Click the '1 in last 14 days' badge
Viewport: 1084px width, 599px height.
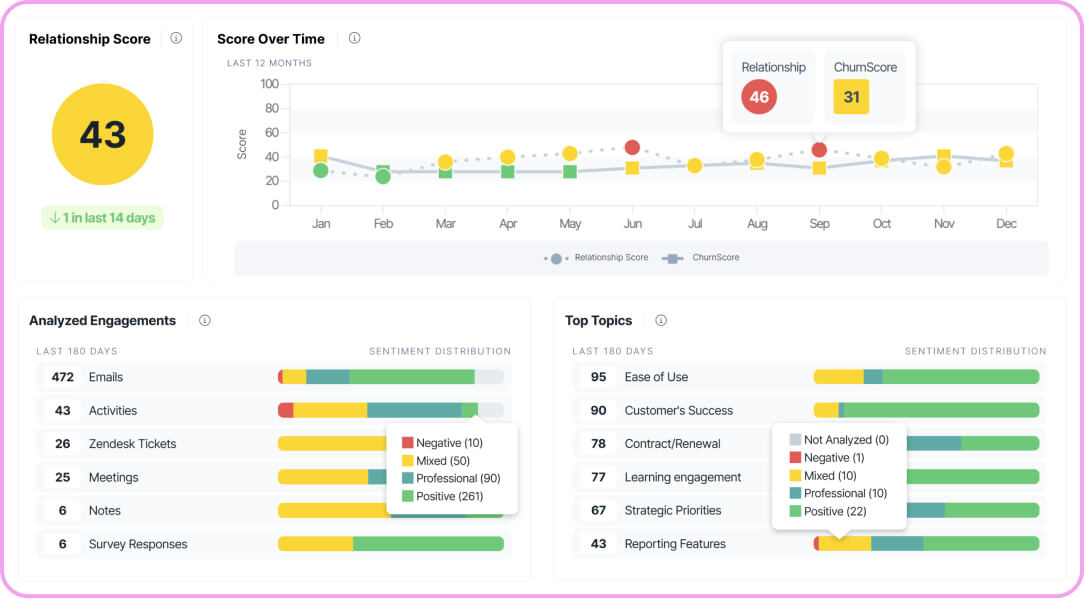point(102,218)
